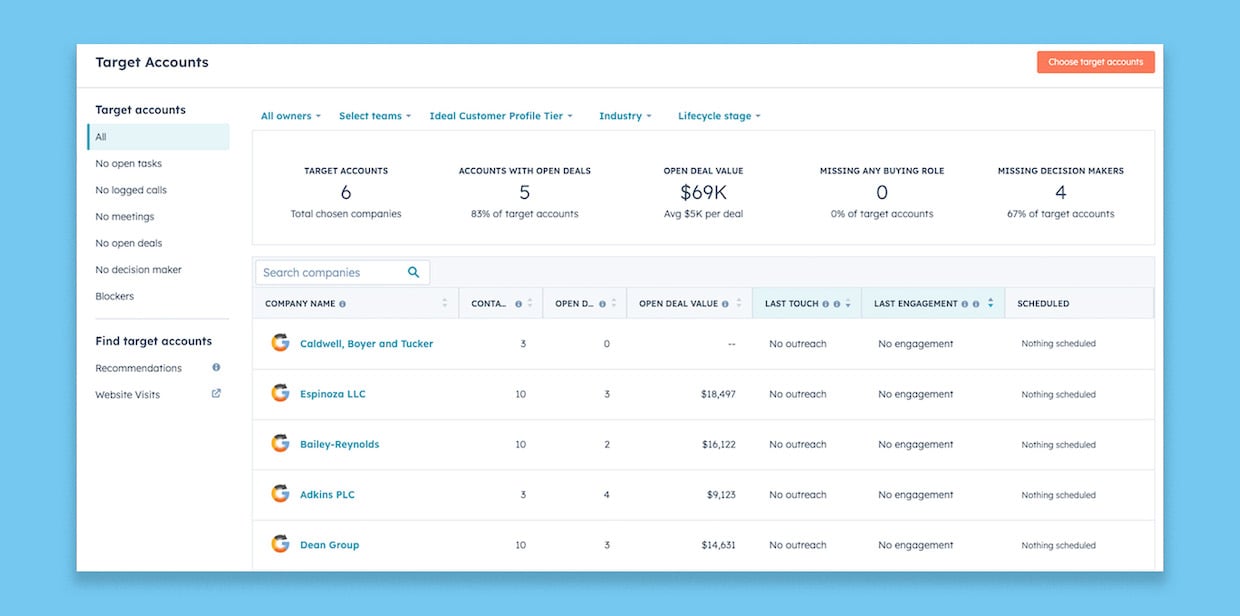Click the Google logo beside Dean Group
The image size is (1240, 616).
click(280, 544)
